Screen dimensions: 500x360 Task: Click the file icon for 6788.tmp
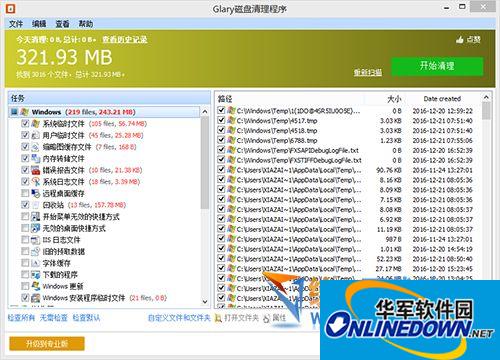click(x=231, y=140)
